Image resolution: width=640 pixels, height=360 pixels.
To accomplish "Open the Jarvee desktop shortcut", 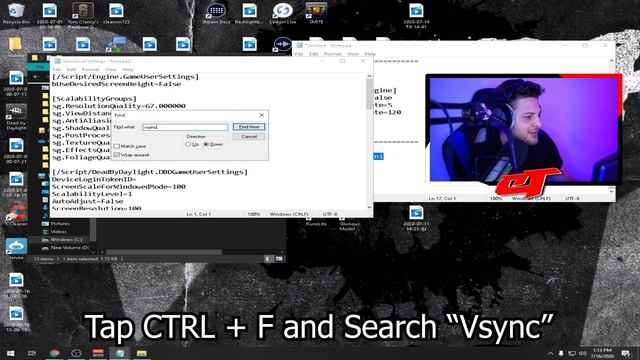I will tap(16, 249).
